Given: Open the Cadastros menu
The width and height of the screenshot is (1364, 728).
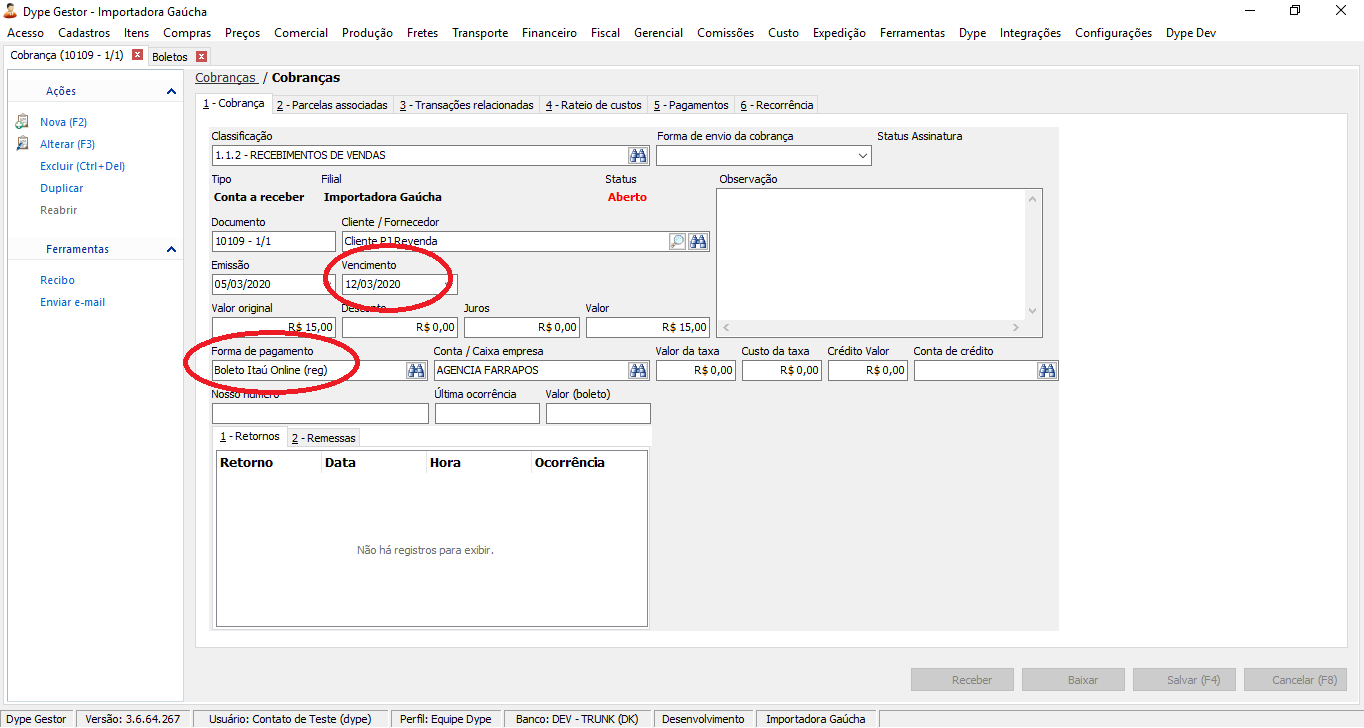Looking at the screenshot, I should pyautogui.click(x=84, y=33).
